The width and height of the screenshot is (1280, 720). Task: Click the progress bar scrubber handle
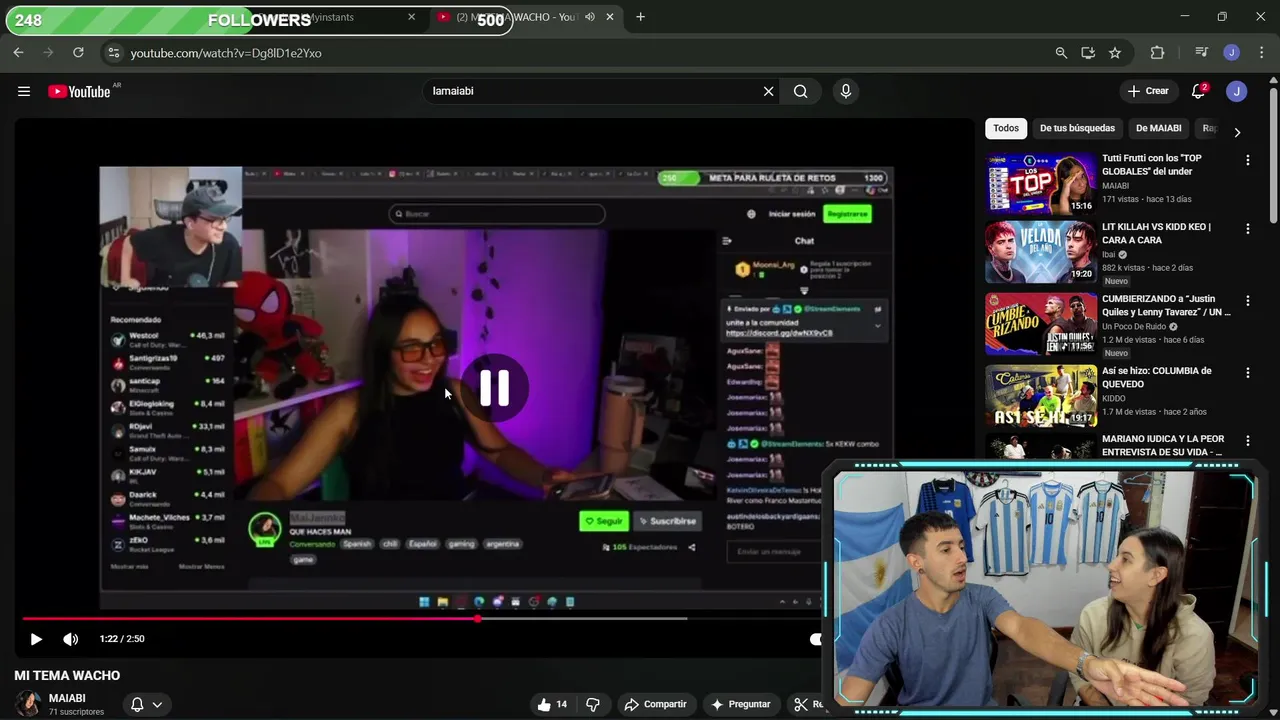click(x=478, y=619)
